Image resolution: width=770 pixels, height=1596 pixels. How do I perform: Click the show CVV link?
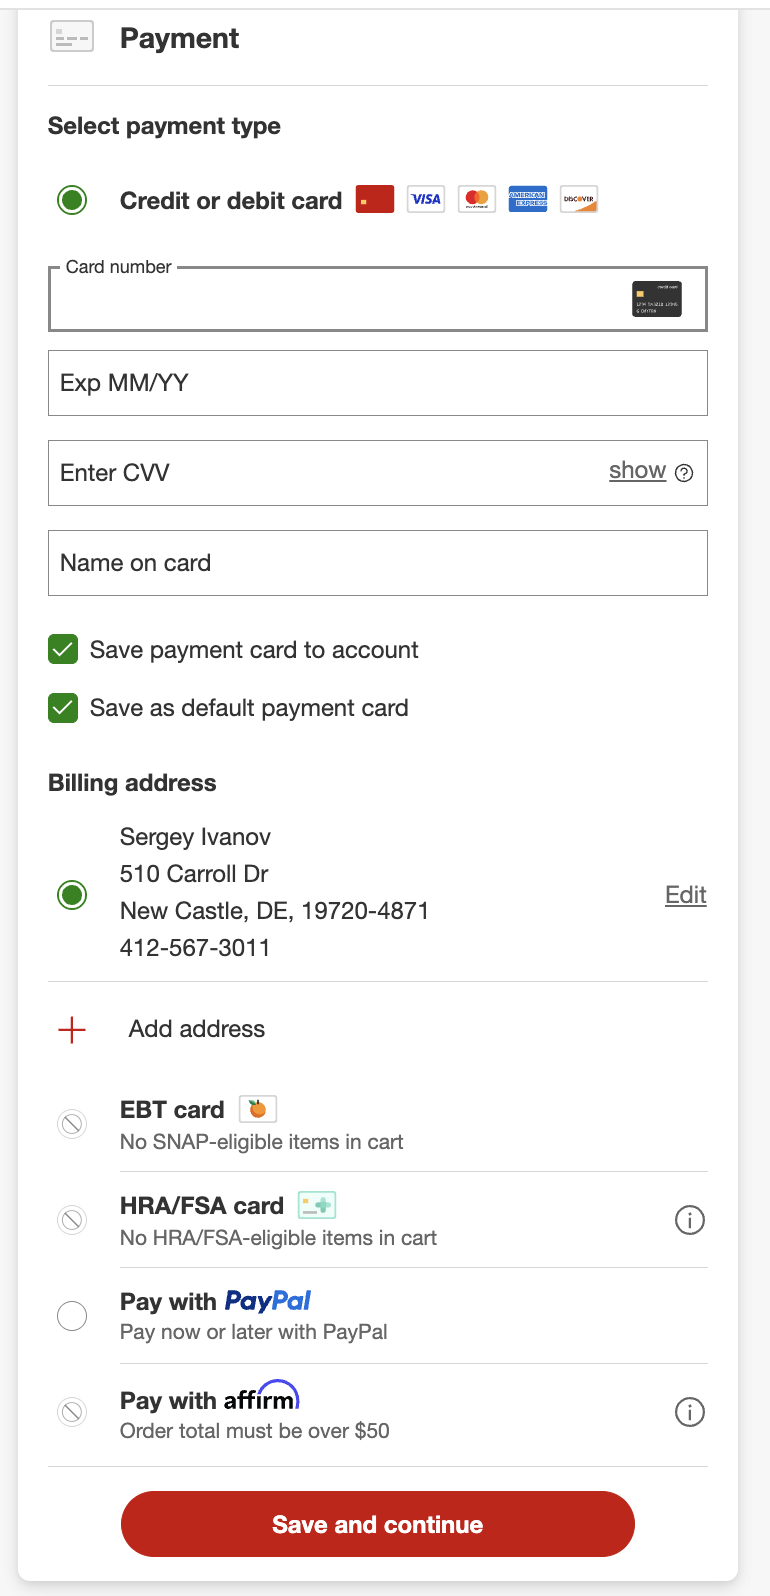click(637, 471)
